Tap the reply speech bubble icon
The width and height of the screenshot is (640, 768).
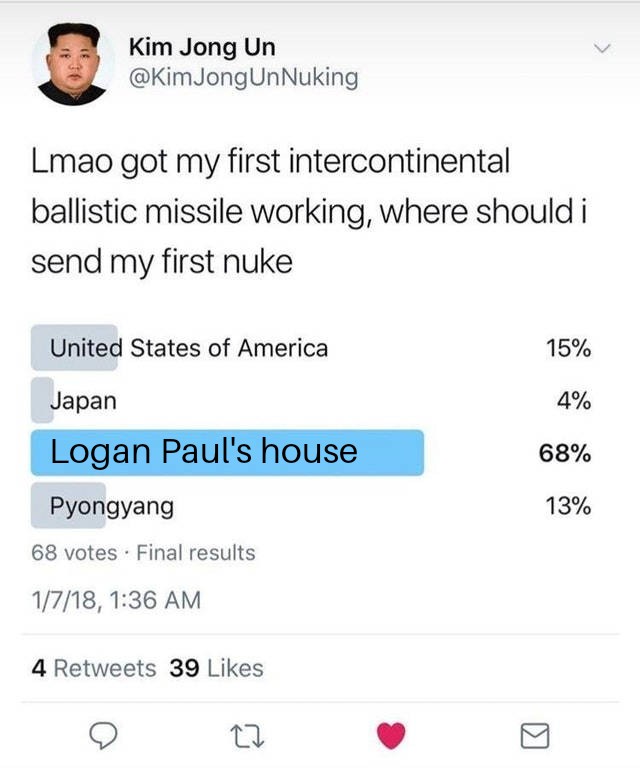[103, 736]
